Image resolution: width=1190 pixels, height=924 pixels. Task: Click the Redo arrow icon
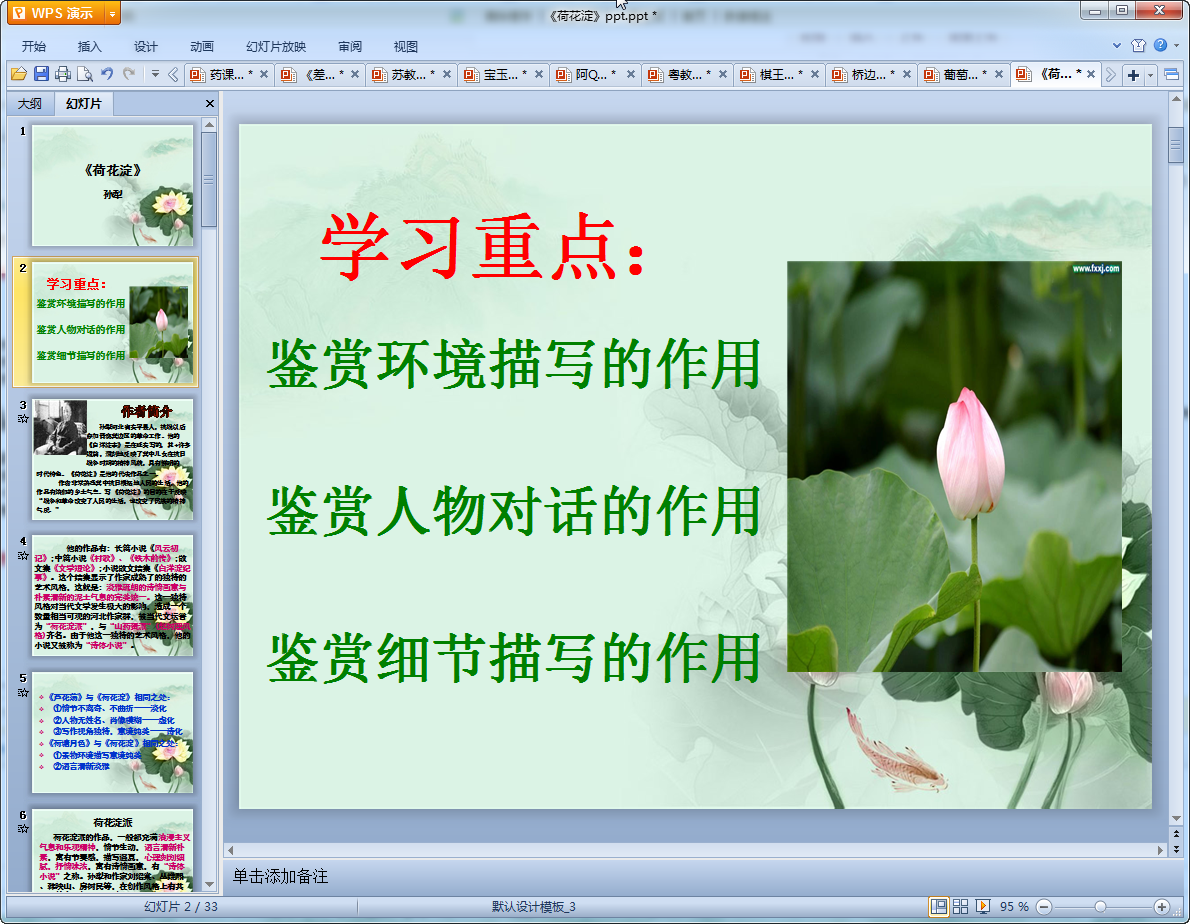tap(129, 74)
